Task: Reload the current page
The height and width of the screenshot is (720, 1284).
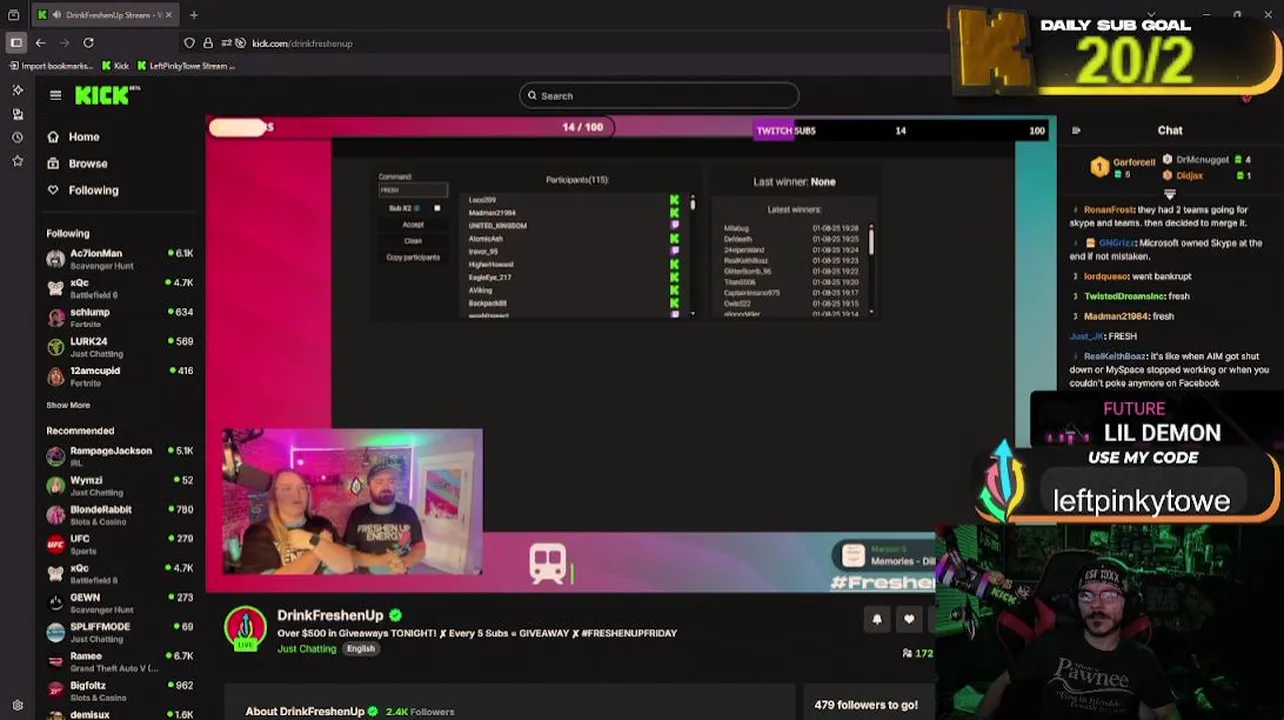Action: pos(88,43)
